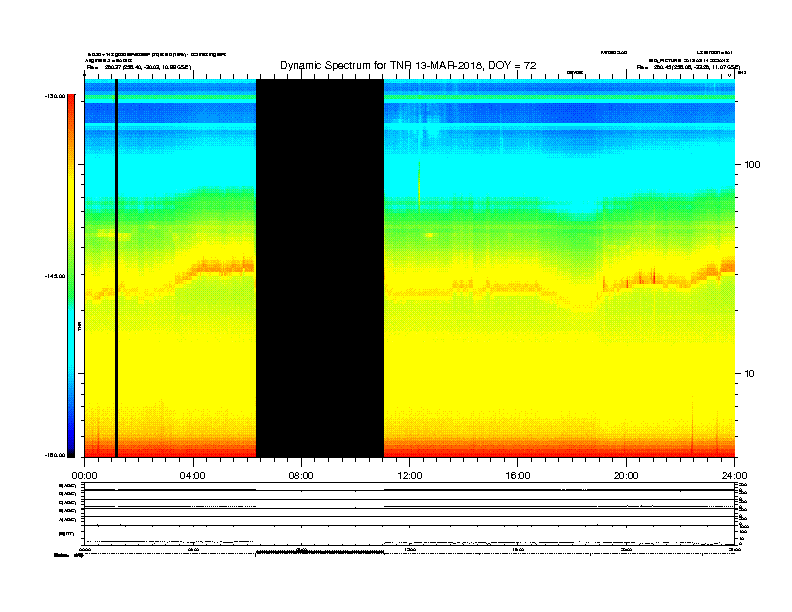Screen dimensions: 792x612
Task: Click the "00:00" time axis label
Action: point(84,476)
